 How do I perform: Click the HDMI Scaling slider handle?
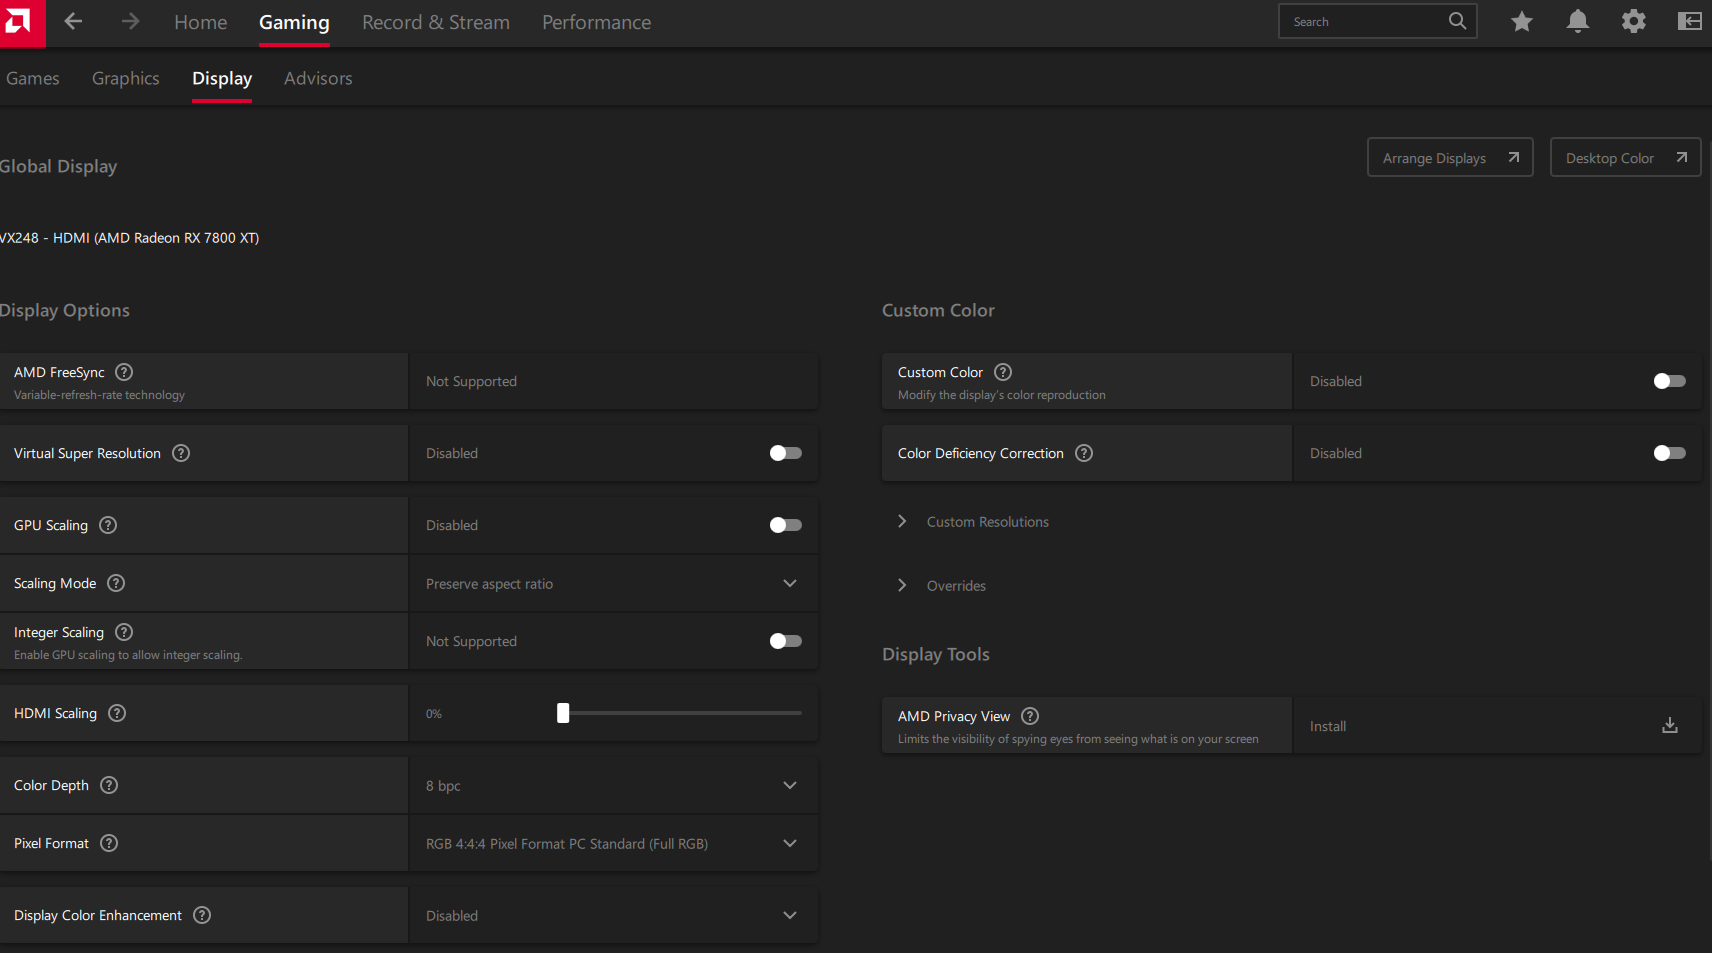click(563, 713)
